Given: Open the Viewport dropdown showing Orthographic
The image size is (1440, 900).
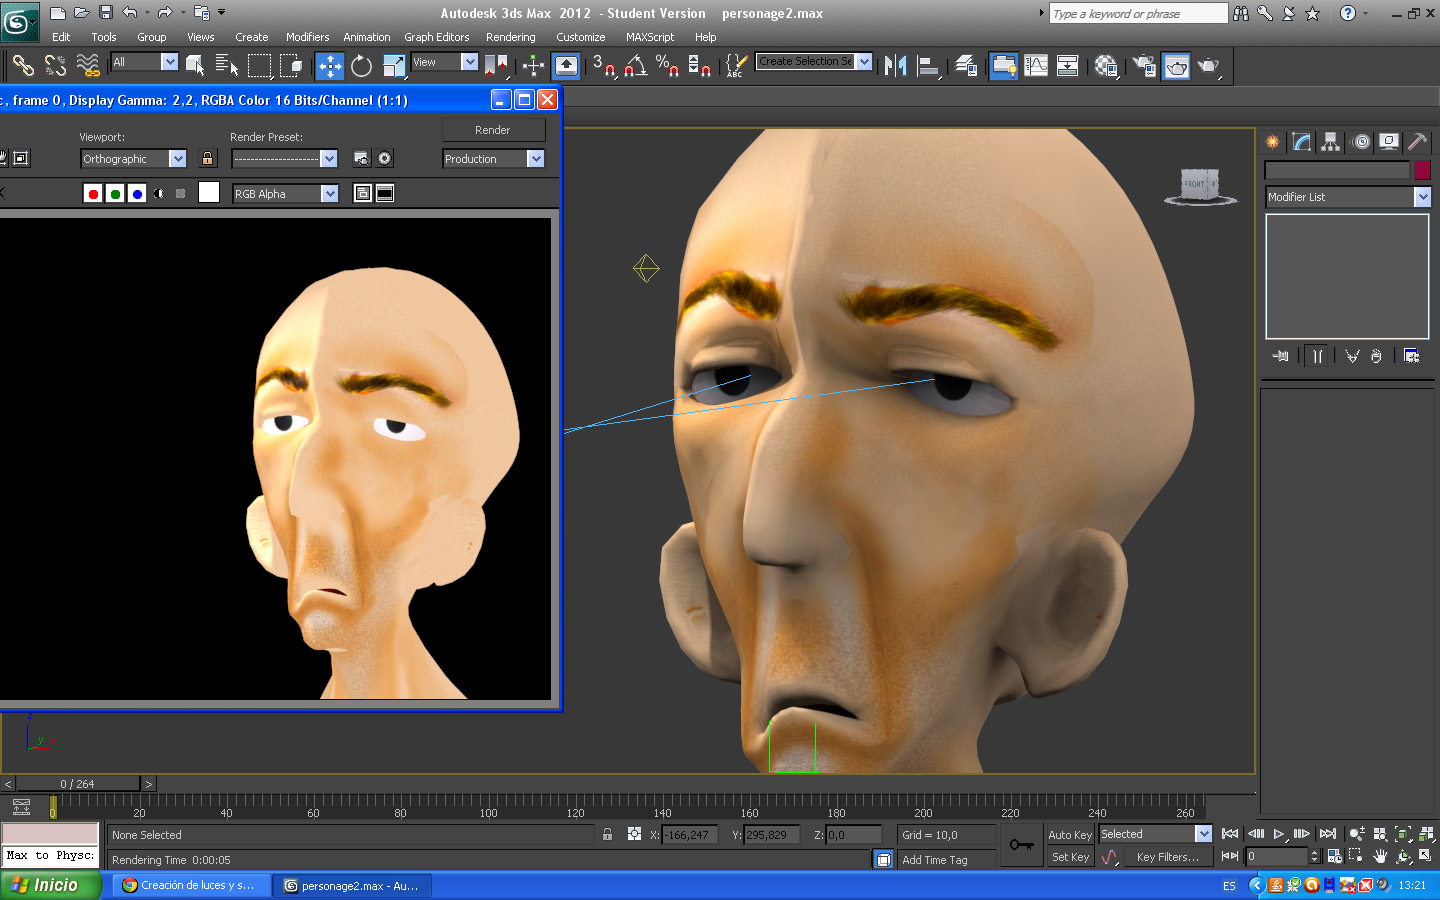Looking at the screenshot, I should click(x=133, y=159).
